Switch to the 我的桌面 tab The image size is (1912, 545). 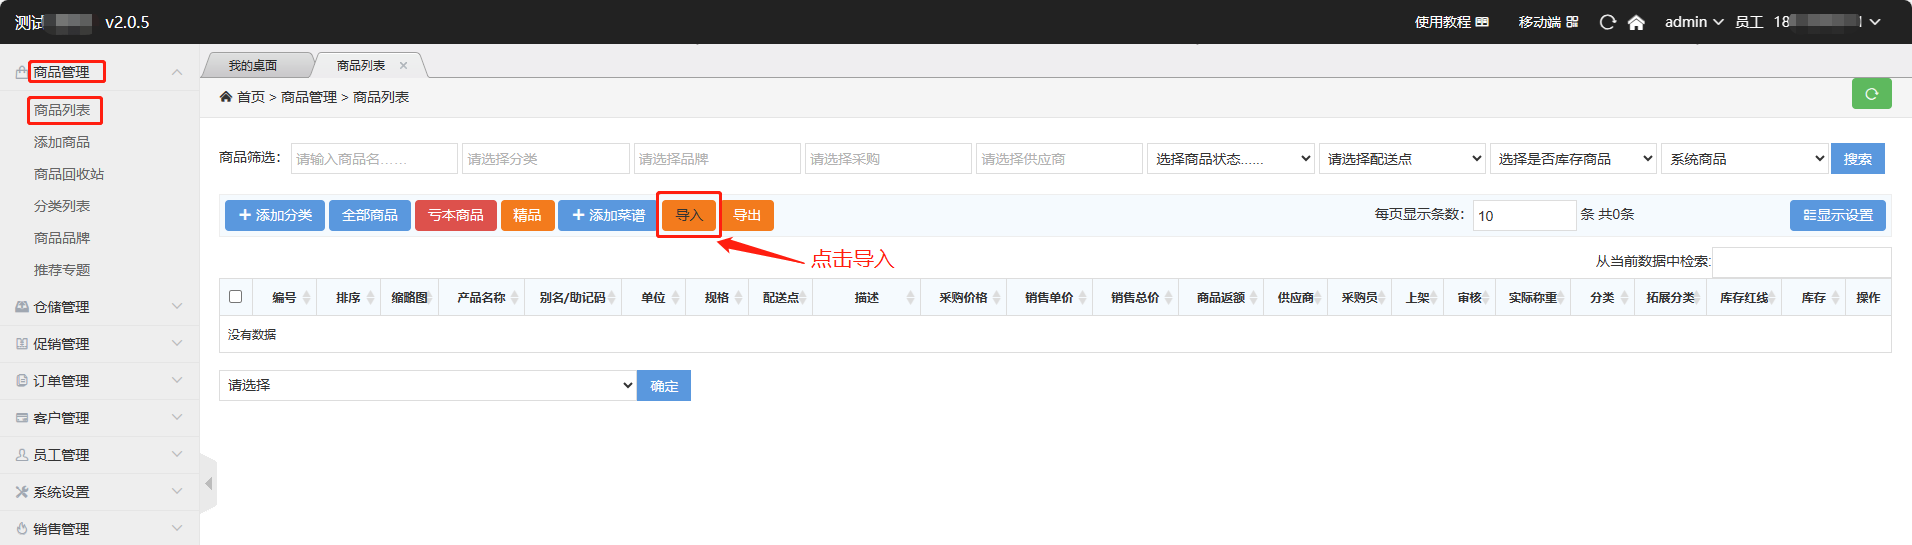(x=253, y=66)
